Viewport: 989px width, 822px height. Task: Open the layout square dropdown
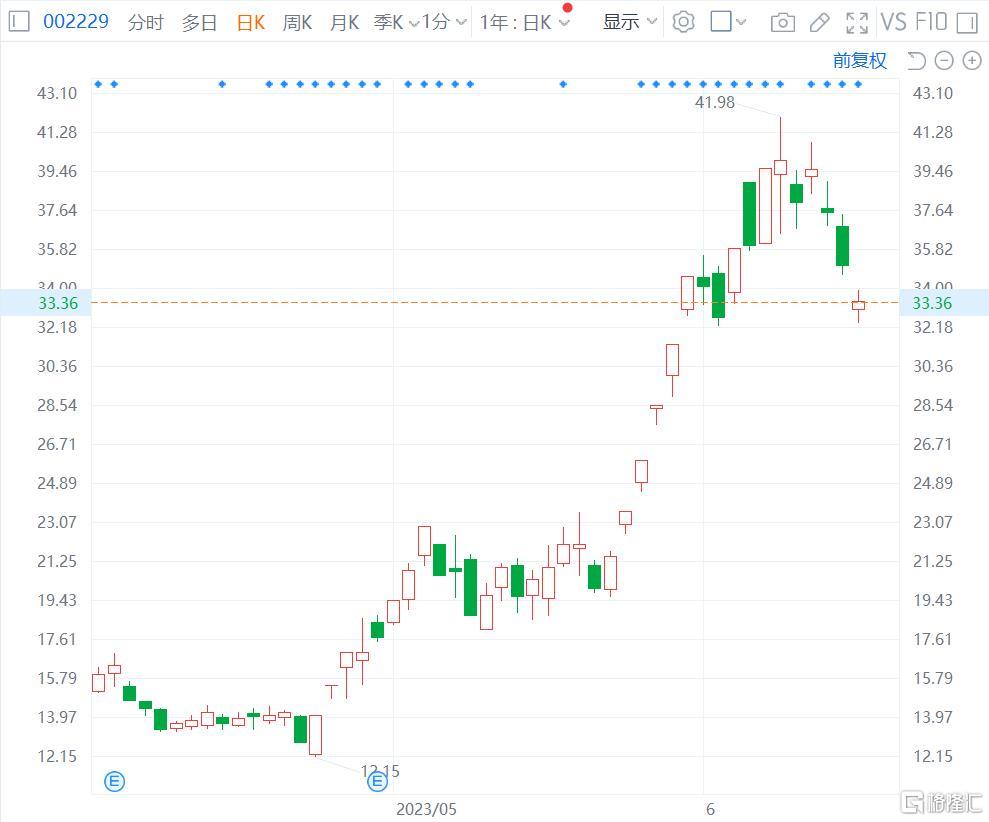point(728,22)
